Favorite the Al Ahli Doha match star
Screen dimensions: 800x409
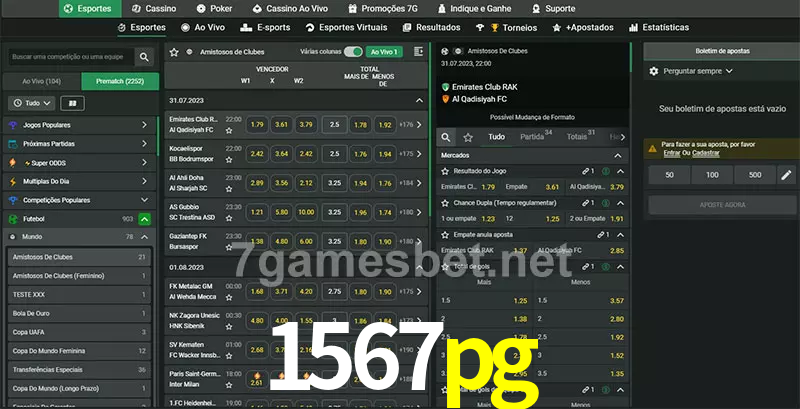pos(229,189)
